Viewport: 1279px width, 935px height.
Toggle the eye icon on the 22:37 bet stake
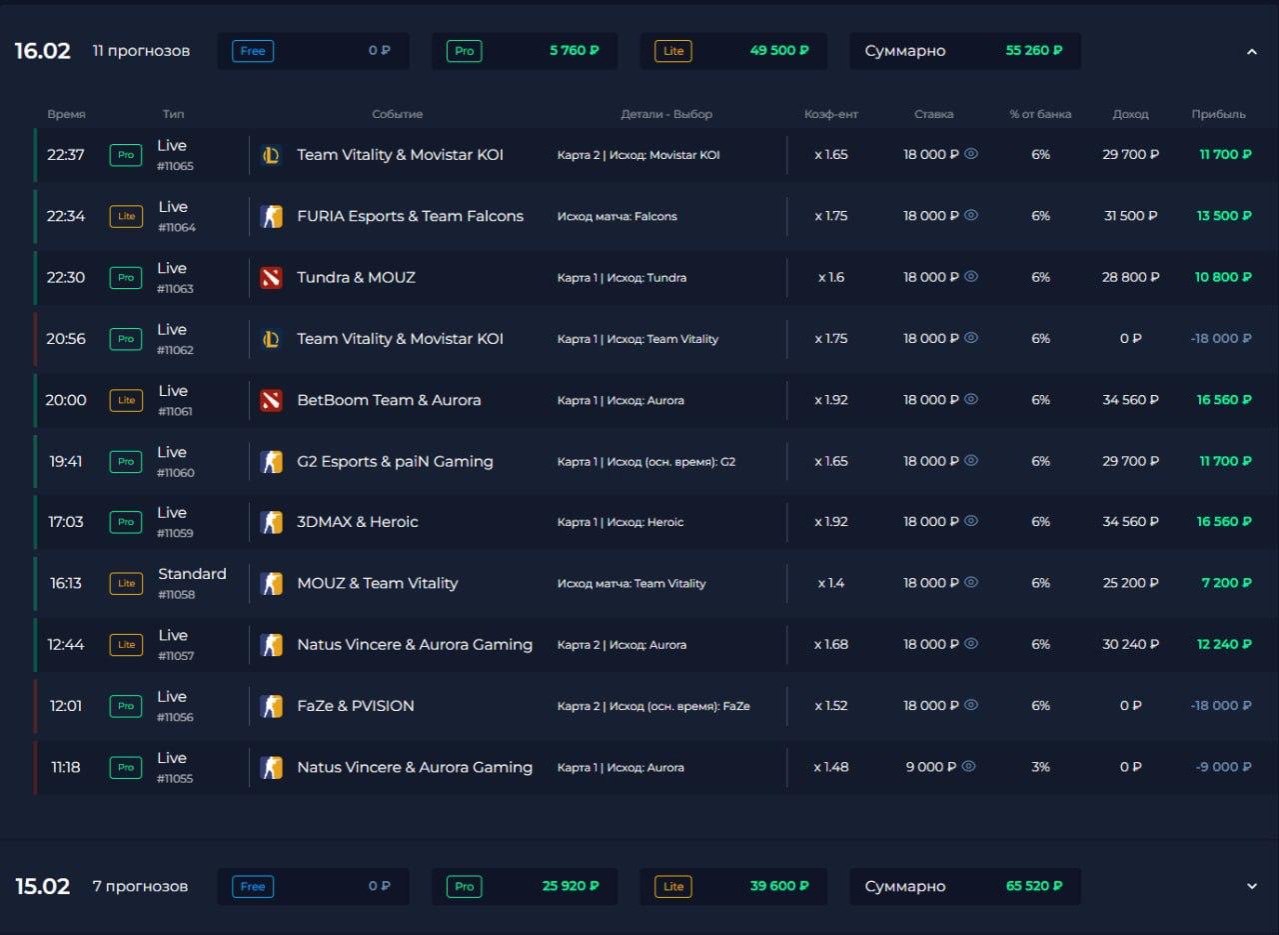(970, 154)
